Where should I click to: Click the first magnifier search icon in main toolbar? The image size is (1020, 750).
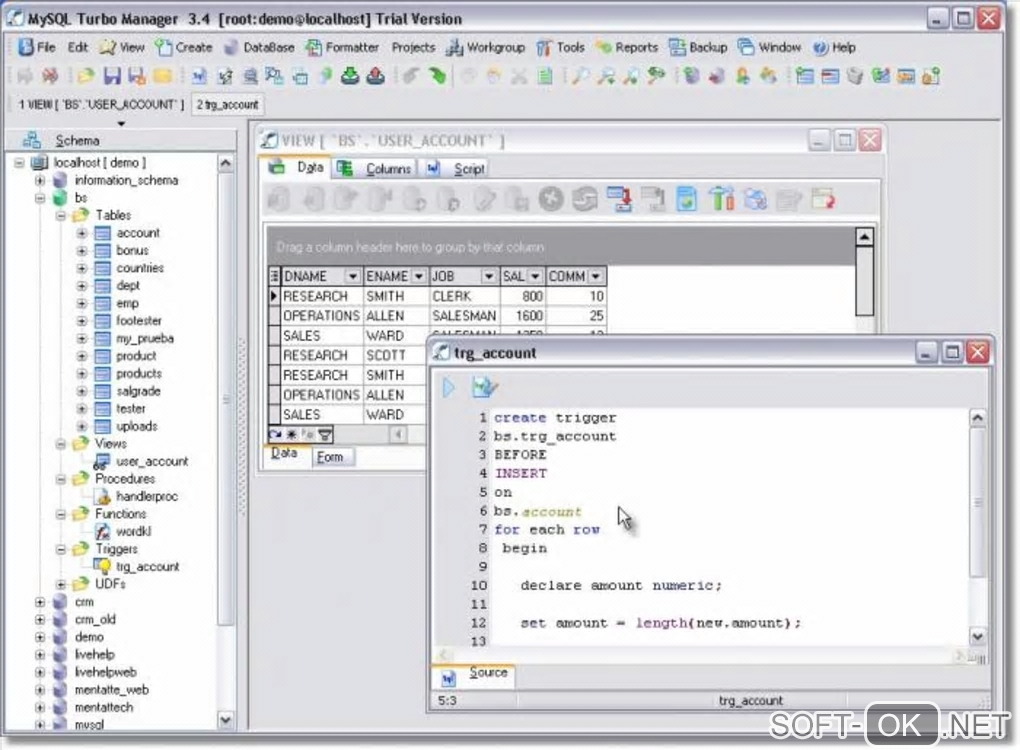point(580,76)
